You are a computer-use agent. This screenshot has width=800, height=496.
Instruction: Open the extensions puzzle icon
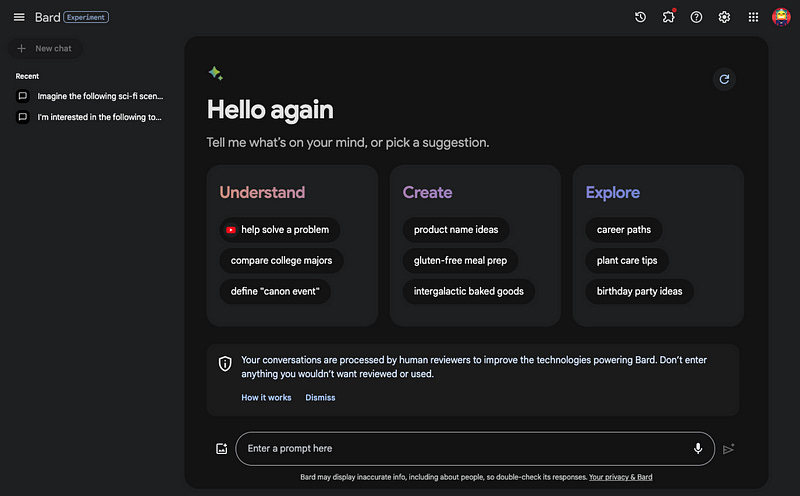pos(668,17)
